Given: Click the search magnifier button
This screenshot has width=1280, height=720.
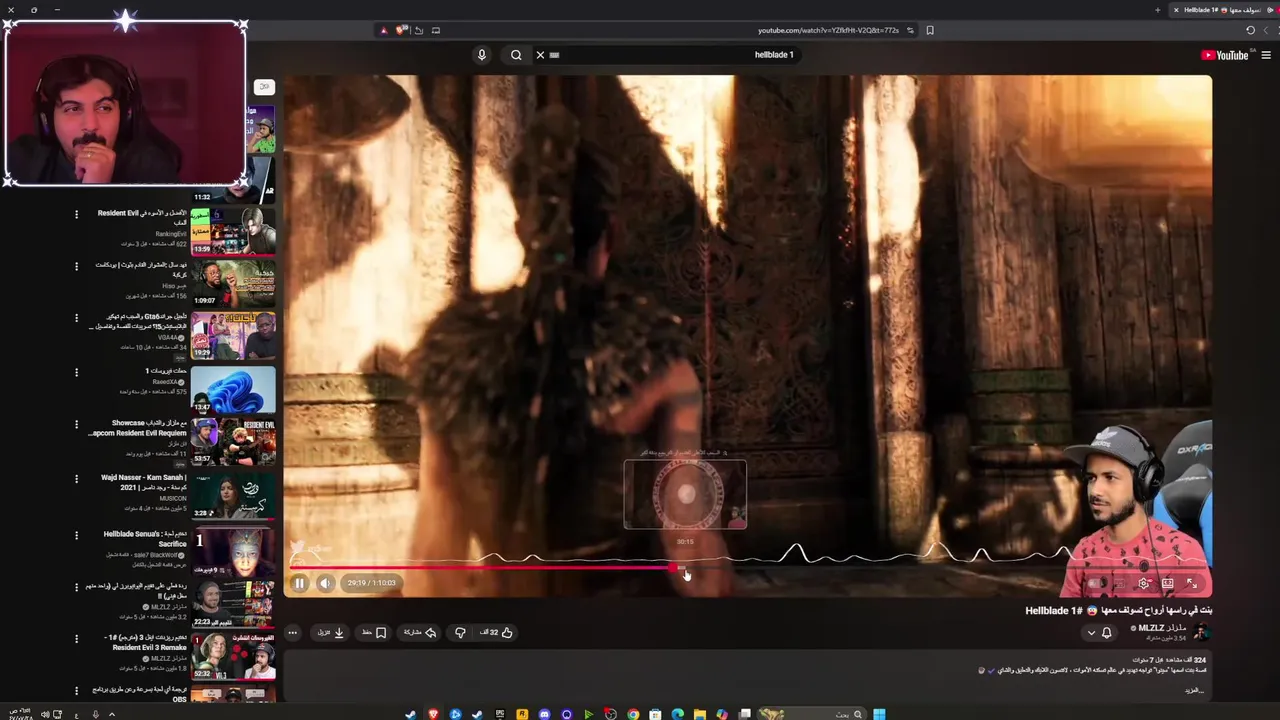Looking at the screenshot, I should tap(516, 55).
